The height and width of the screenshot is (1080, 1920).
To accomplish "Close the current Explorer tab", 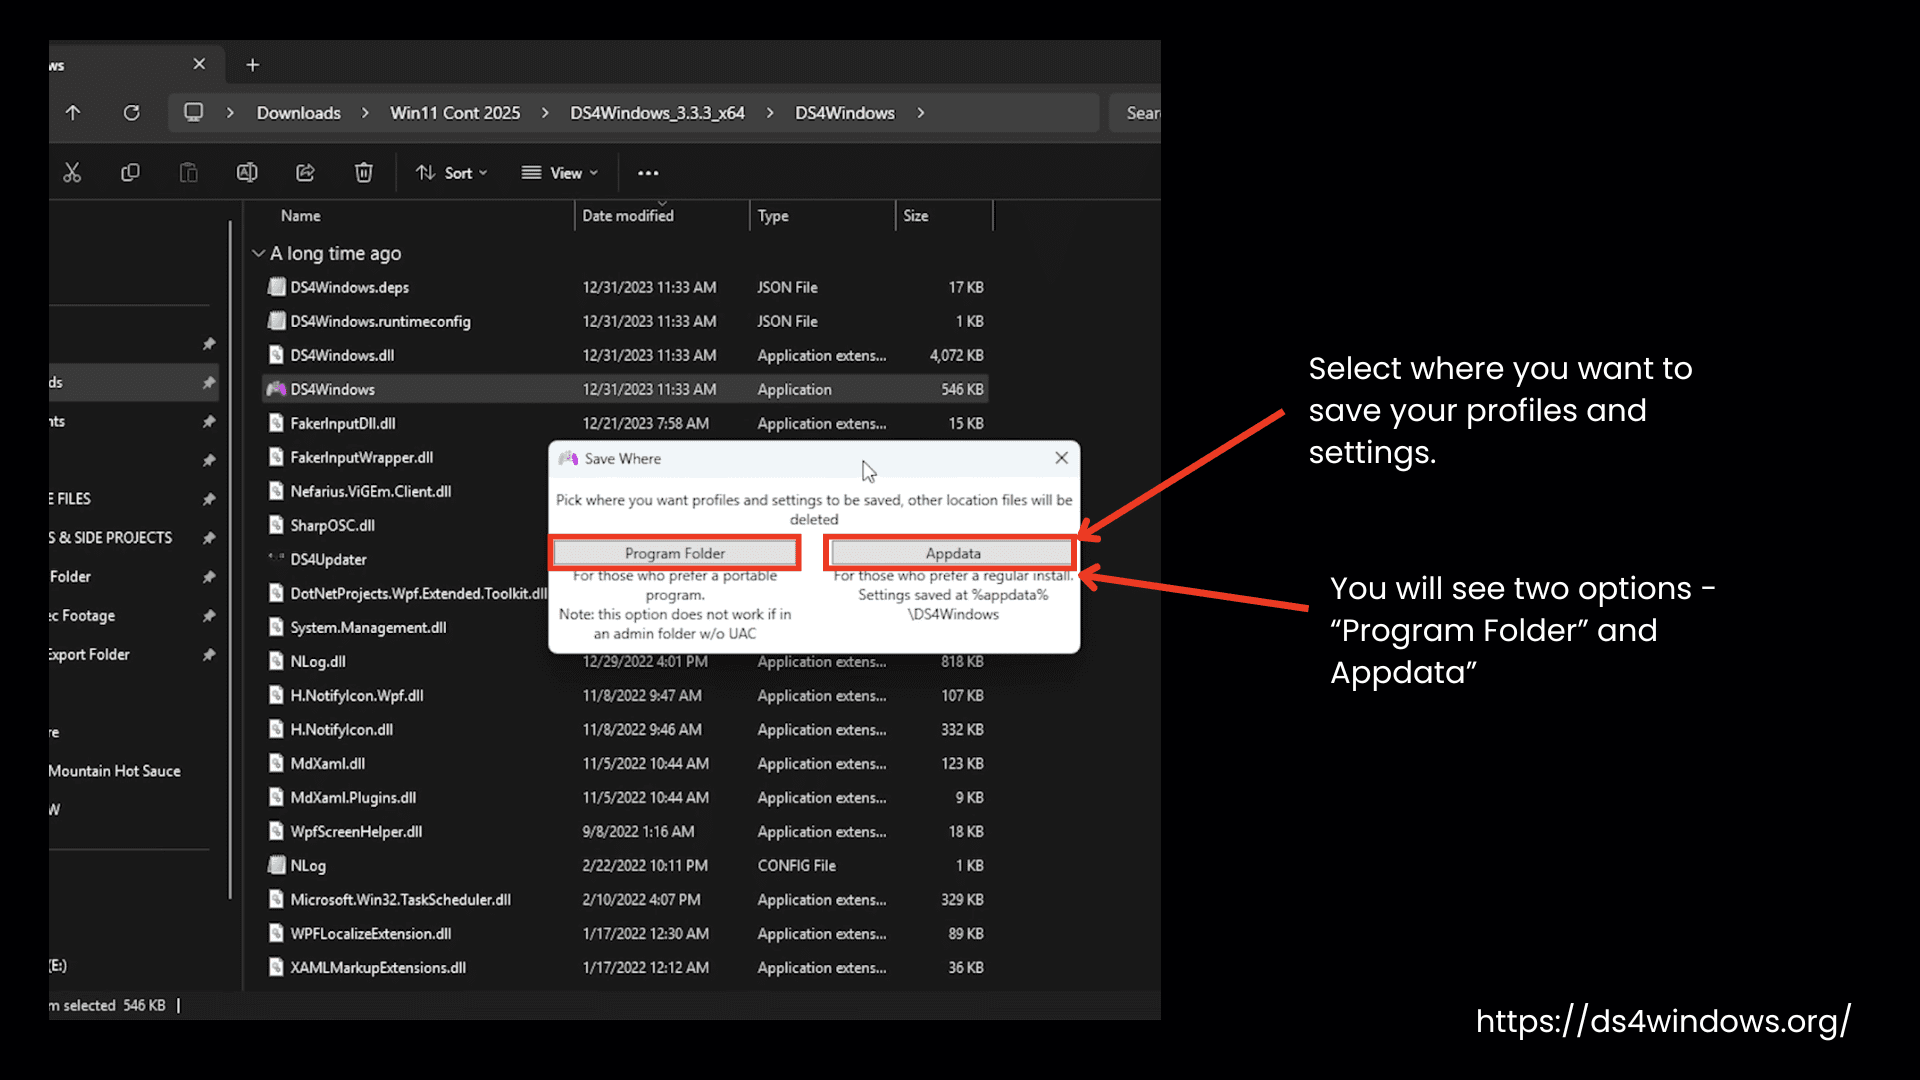I will click(x=199, y=64).
